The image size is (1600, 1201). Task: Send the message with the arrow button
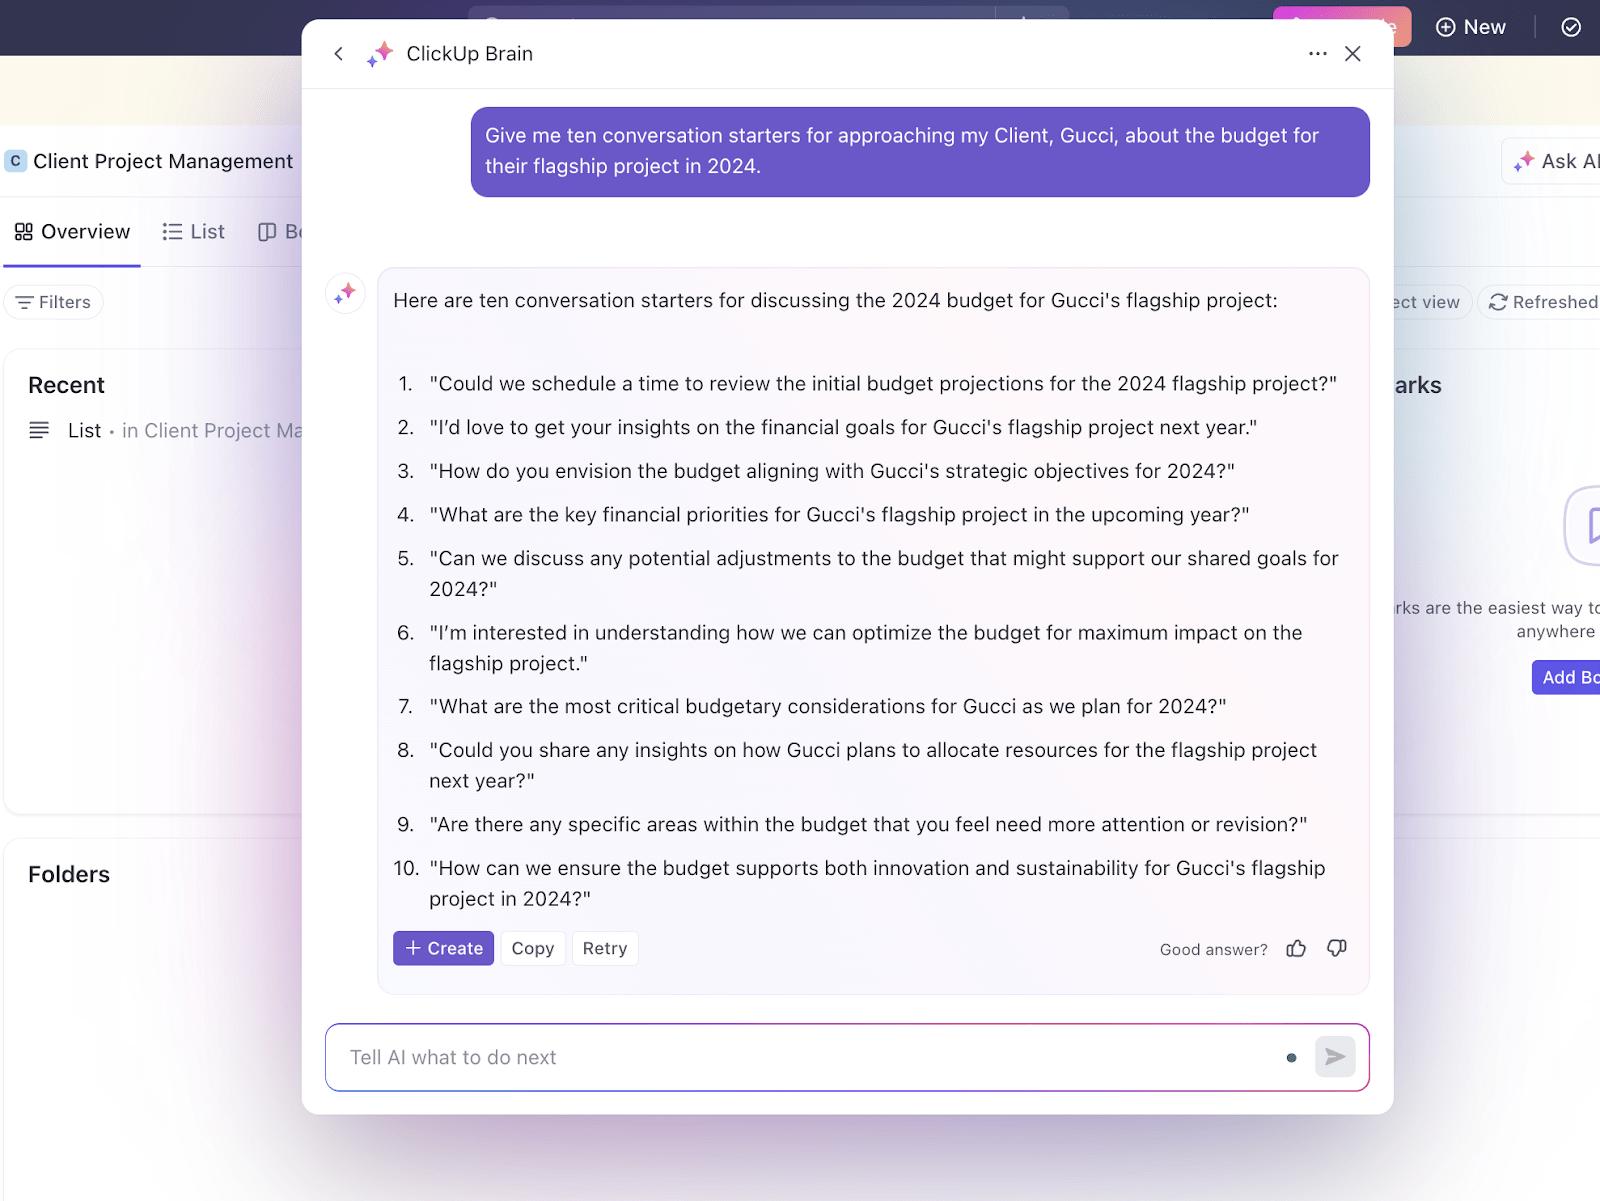1335,1057
